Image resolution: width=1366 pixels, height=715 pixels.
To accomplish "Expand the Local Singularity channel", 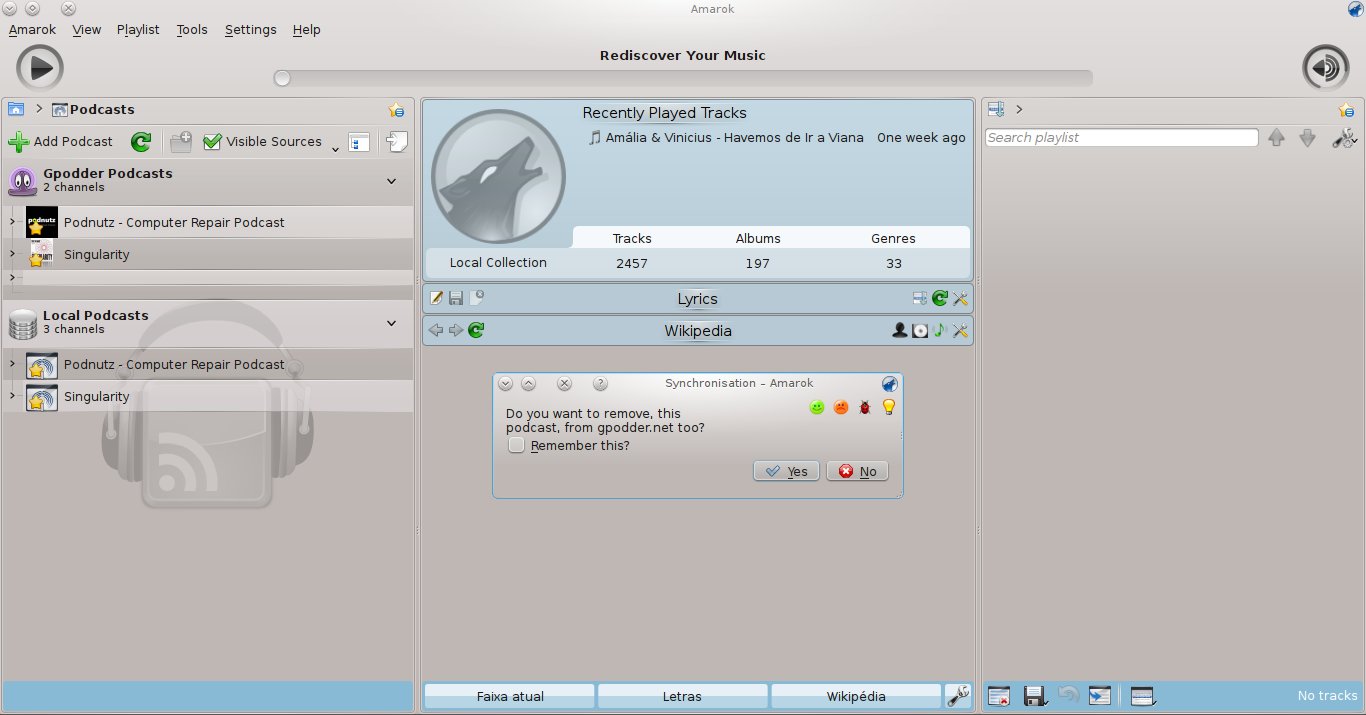I will (x=12, y=396).
